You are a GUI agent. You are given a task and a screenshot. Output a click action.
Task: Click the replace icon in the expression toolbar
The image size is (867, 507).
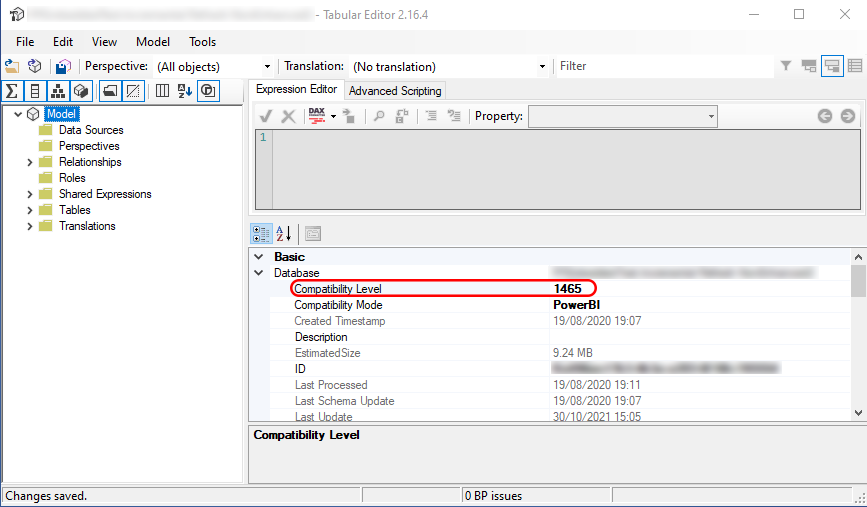click(x=401, y=116)
